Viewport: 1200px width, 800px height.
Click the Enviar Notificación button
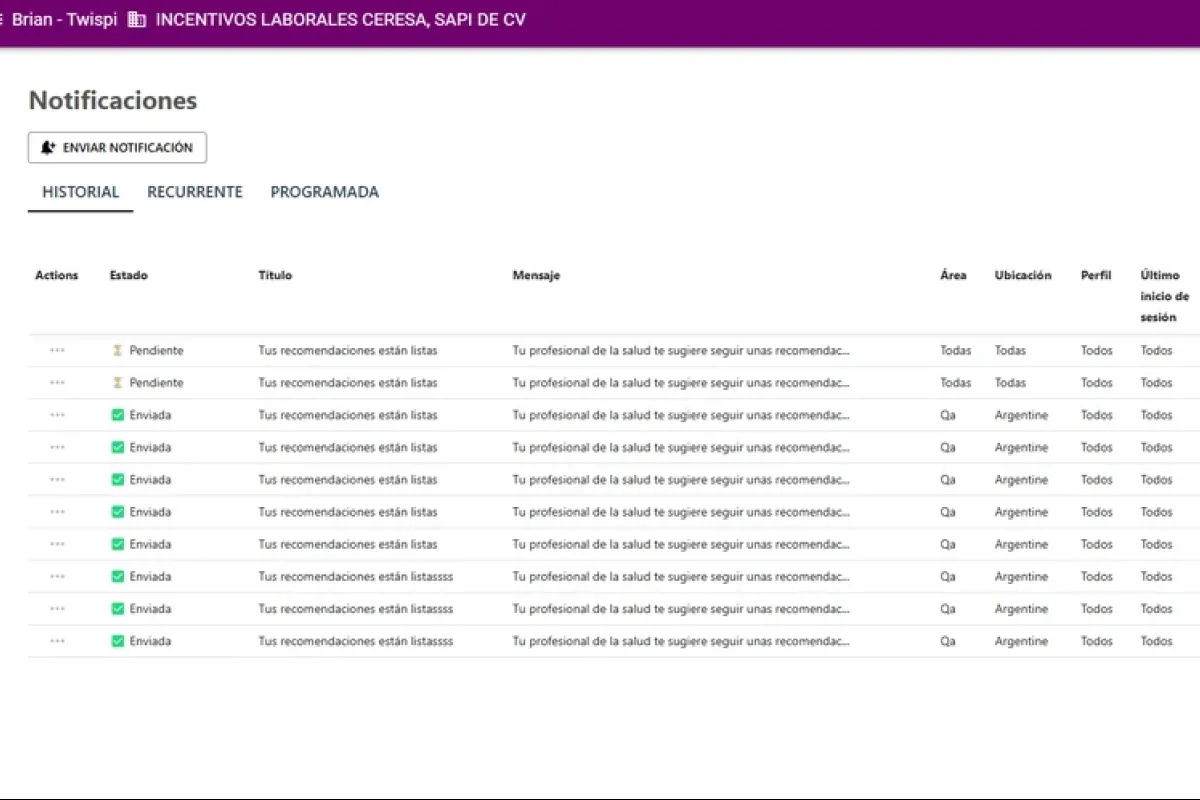pos(117,148)
